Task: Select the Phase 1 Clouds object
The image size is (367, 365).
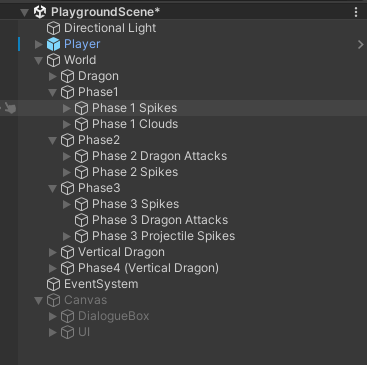Action: [x=135, y=124]
